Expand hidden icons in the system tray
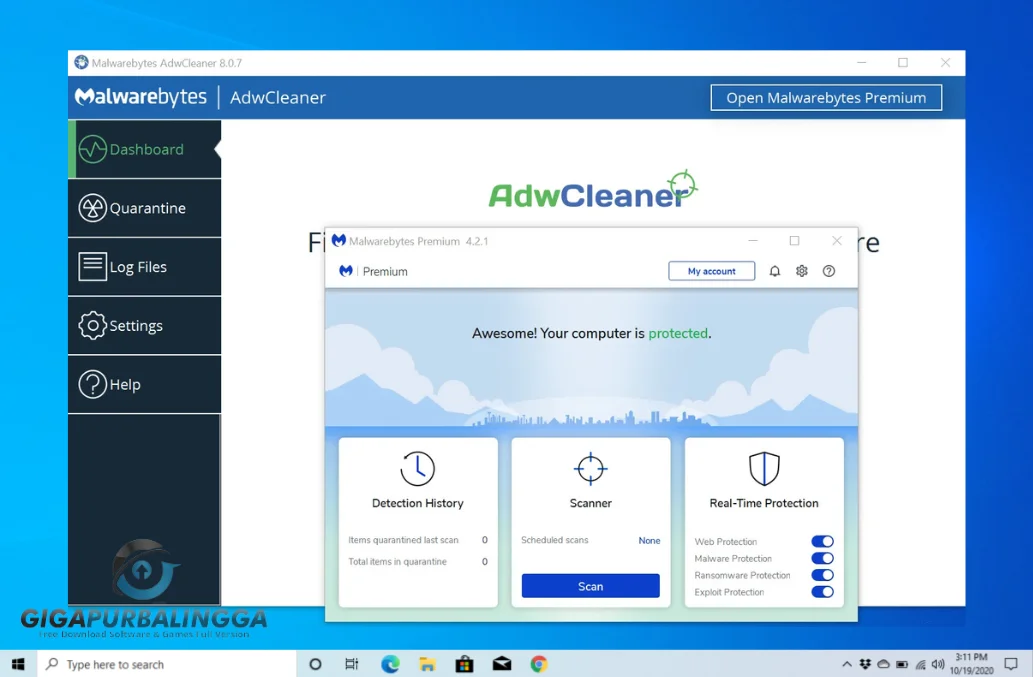Screen dimensions: 1033x677 click(x=846, y=663)
